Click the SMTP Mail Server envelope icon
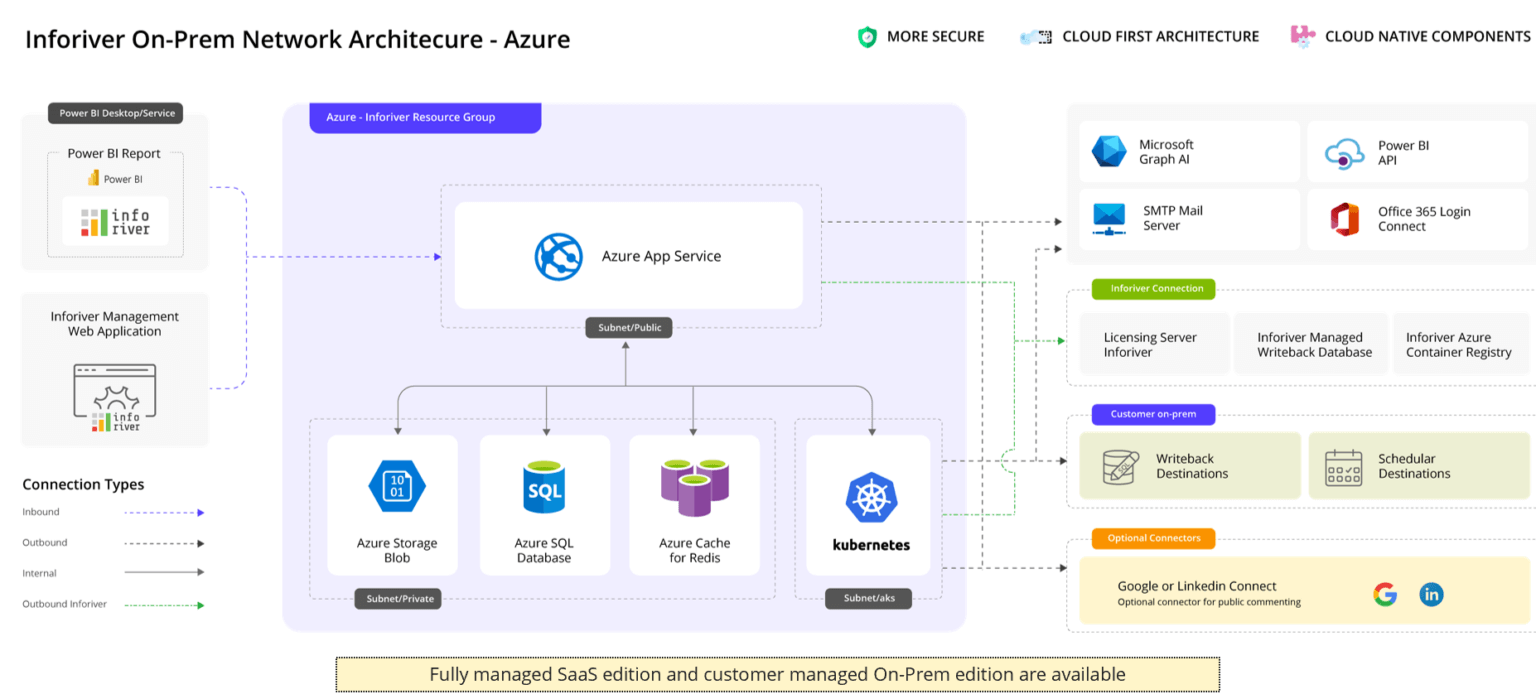This screenshot has height=699, width=1536. [x=1109, y=219]
